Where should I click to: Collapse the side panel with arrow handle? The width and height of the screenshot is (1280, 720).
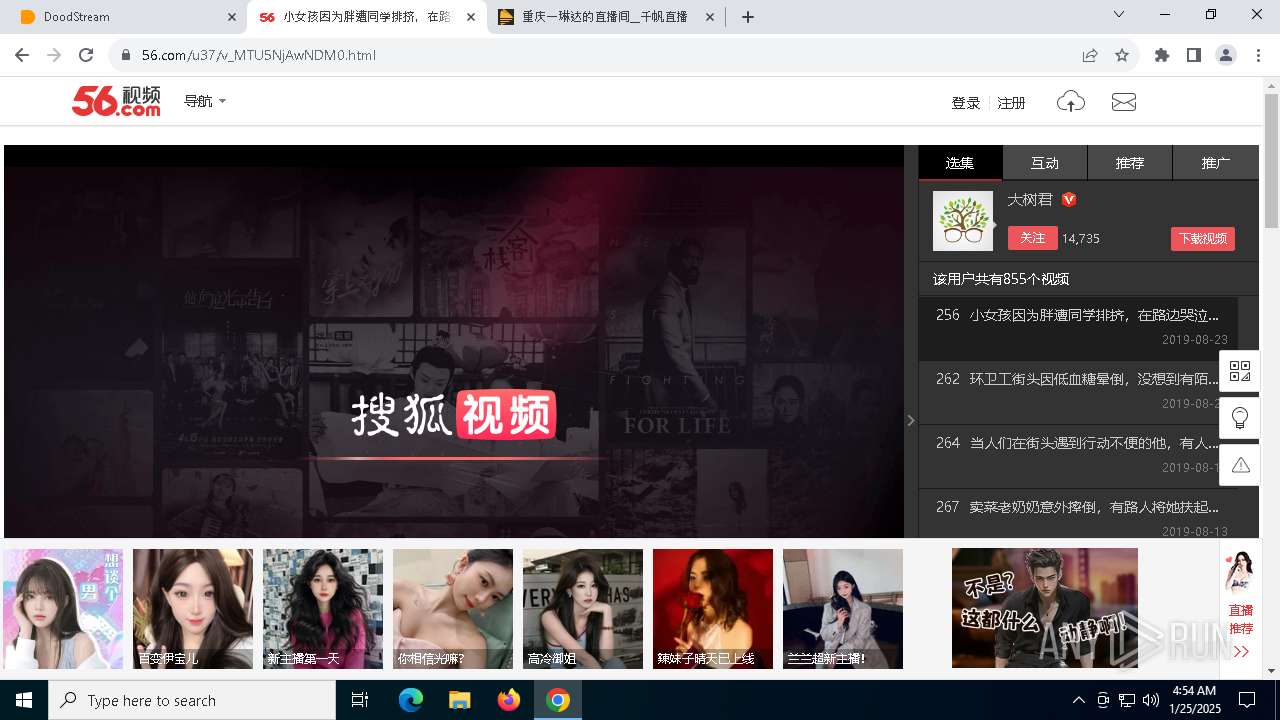(911, 420)
